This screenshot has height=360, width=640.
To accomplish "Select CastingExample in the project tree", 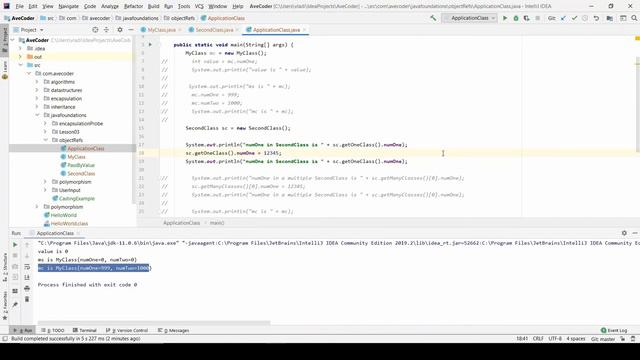I will coord(77,198).
